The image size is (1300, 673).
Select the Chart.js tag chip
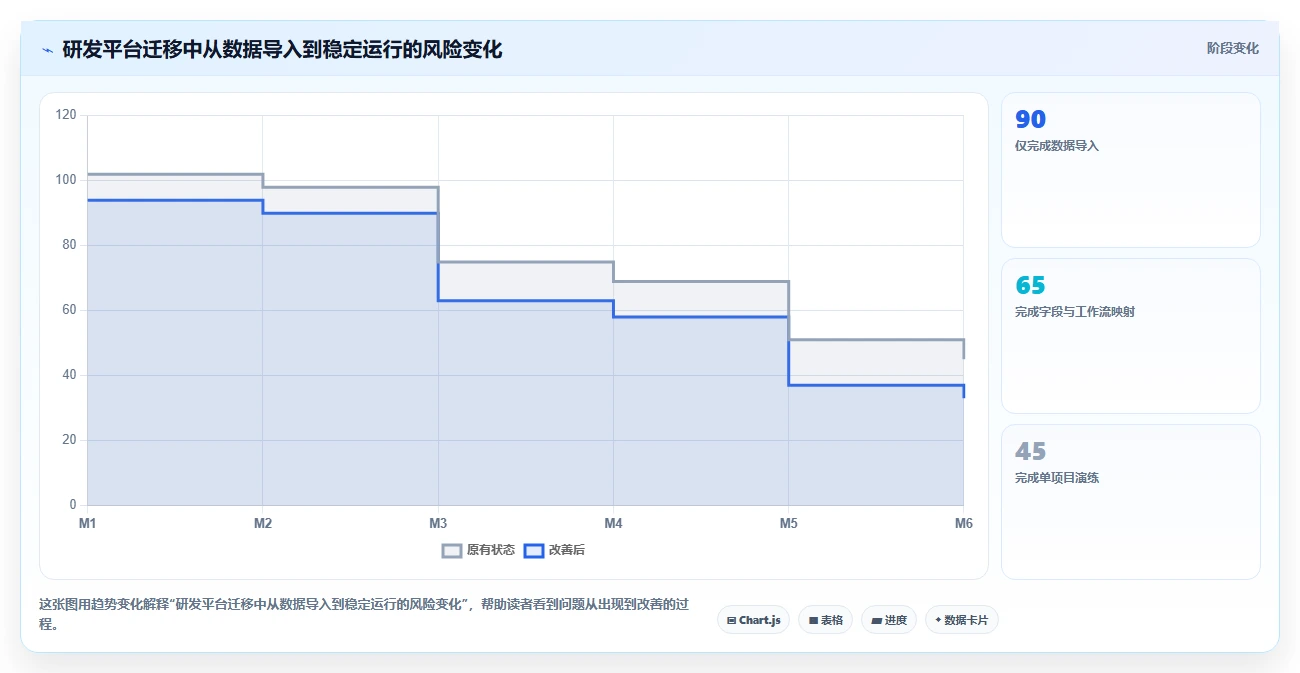[753, 620]
